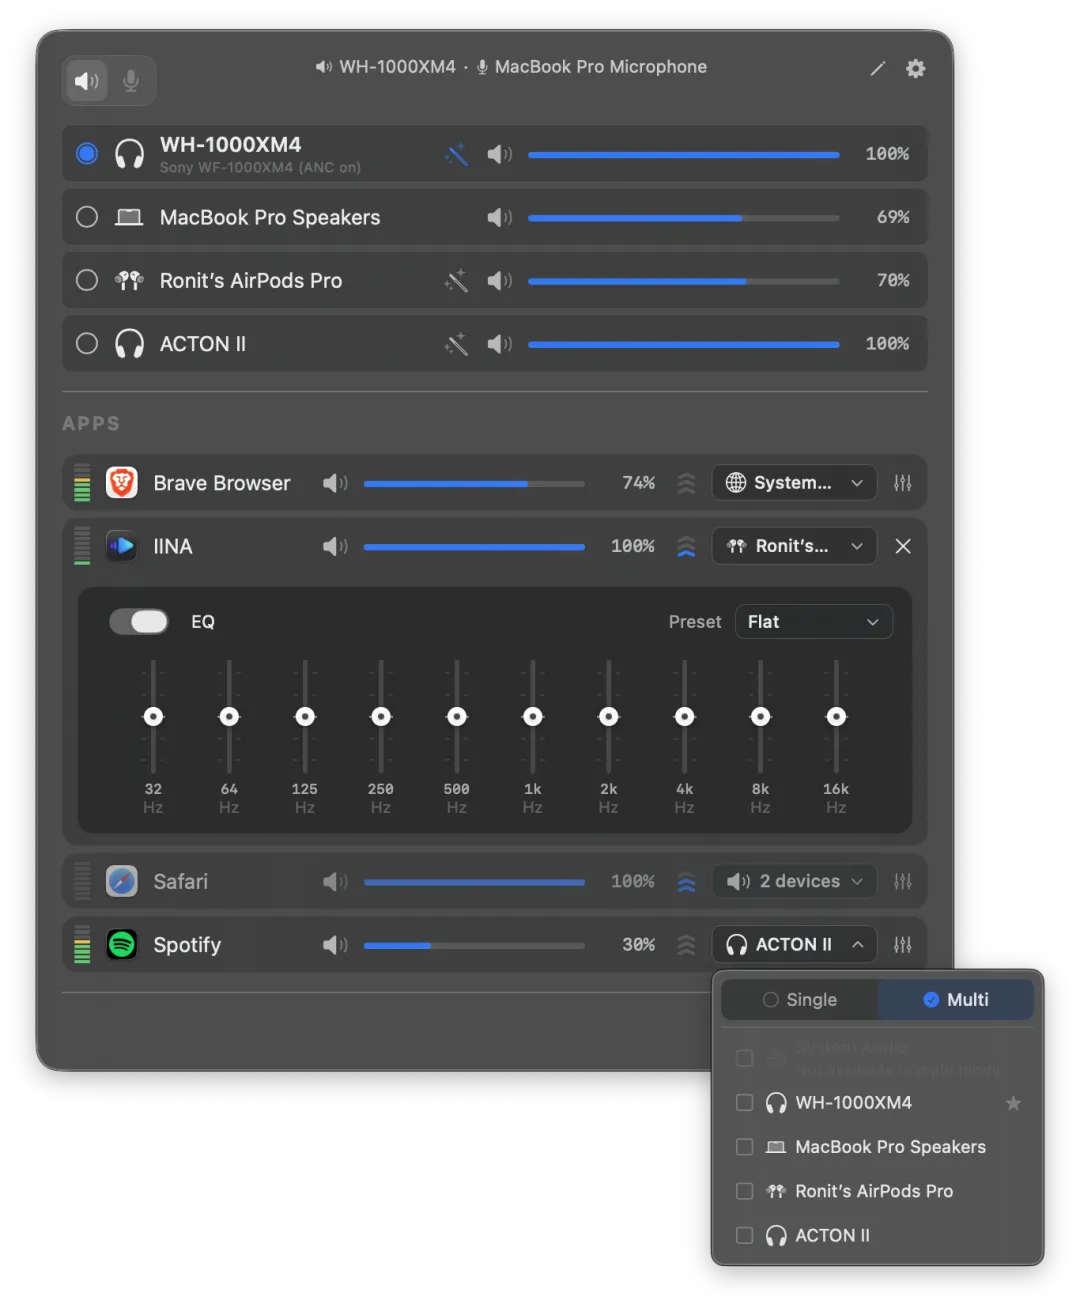Click the Spotify app icon

(x=122, y=944)
